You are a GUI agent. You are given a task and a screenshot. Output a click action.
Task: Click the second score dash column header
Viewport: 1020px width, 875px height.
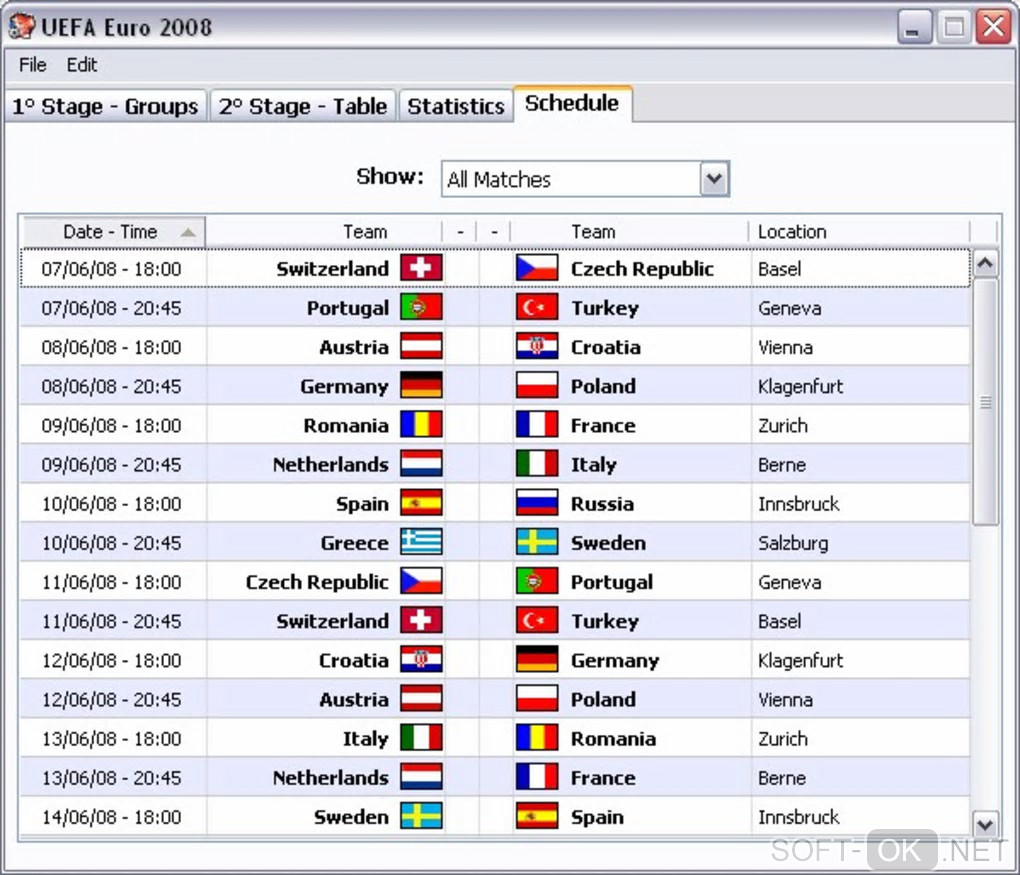pyautogui.click(x=494, y=232)
